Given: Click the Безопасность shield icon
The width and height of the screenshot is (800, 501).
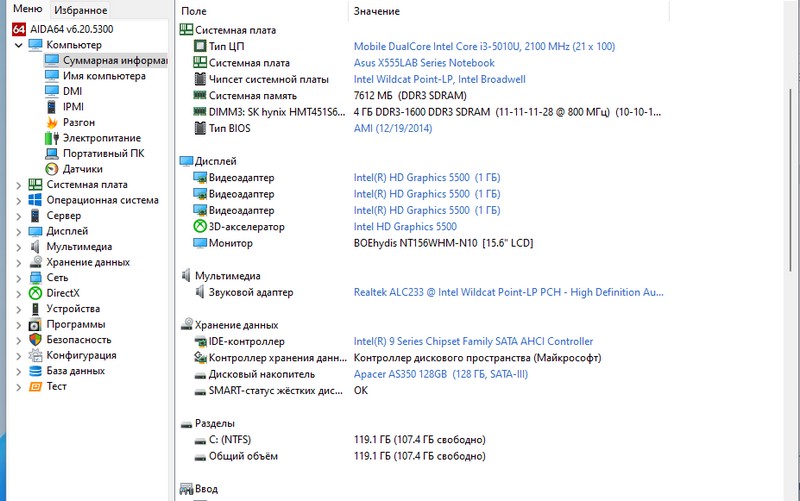Looking at the screenshot, I should (35, 339).
